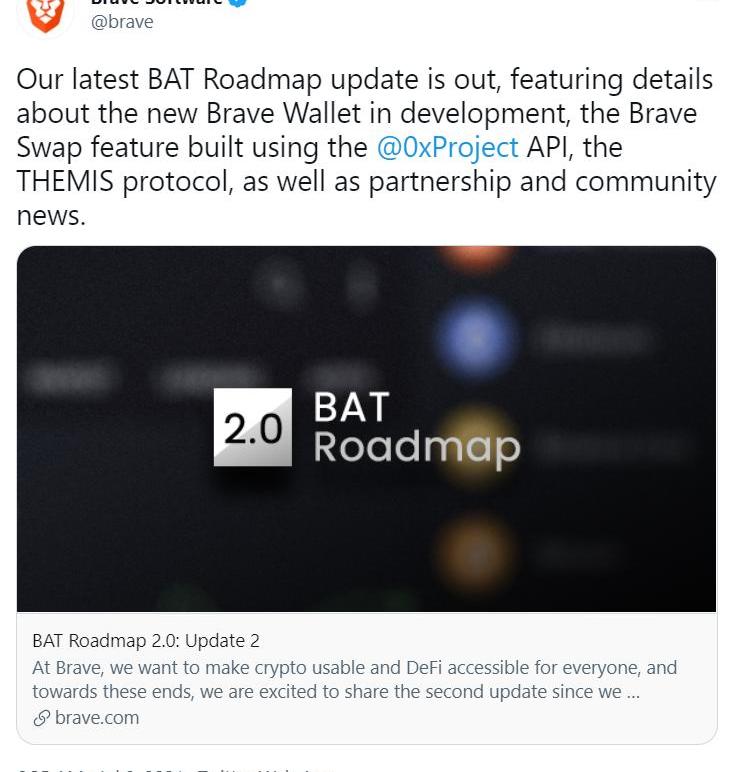This screenshot has height=772, width=732.
Task: Click the trailing word news. in tweet
Action: point(51,216)
